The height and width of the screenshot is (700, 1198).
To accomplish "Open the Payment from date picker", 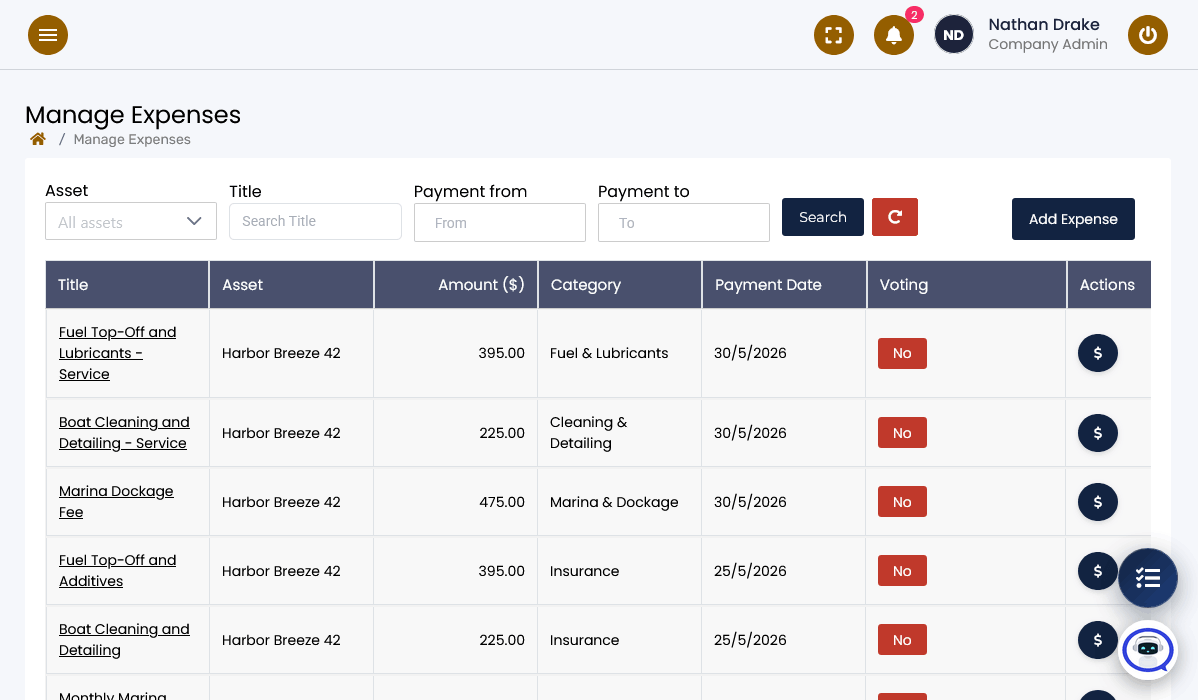I will pyautogui.click(x=500, y=222).
